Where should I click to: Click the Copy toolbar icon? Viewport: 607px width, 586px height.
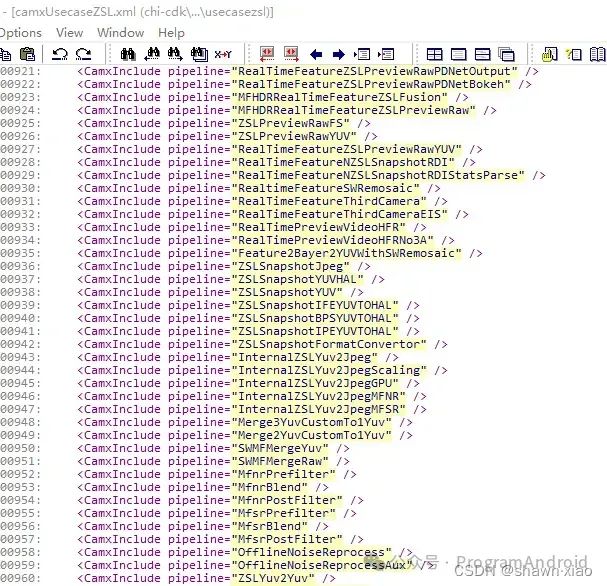[x=5, y=54]
